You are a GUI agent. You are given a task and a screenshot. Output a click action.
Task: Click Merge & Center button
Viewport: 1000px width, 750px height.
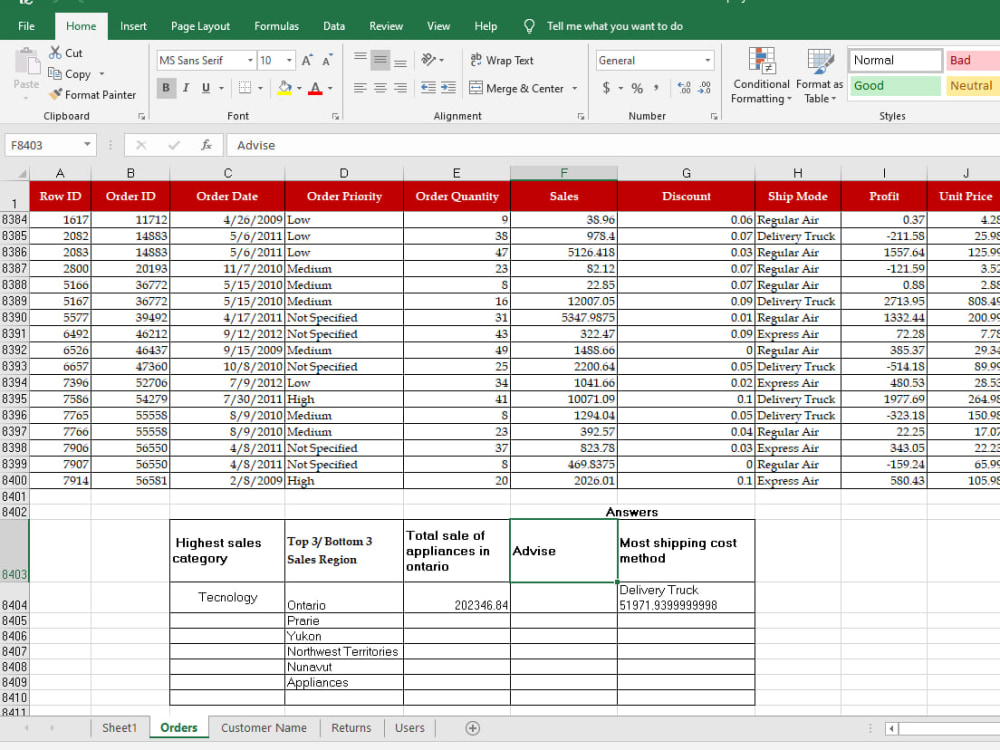click(517, 88)
